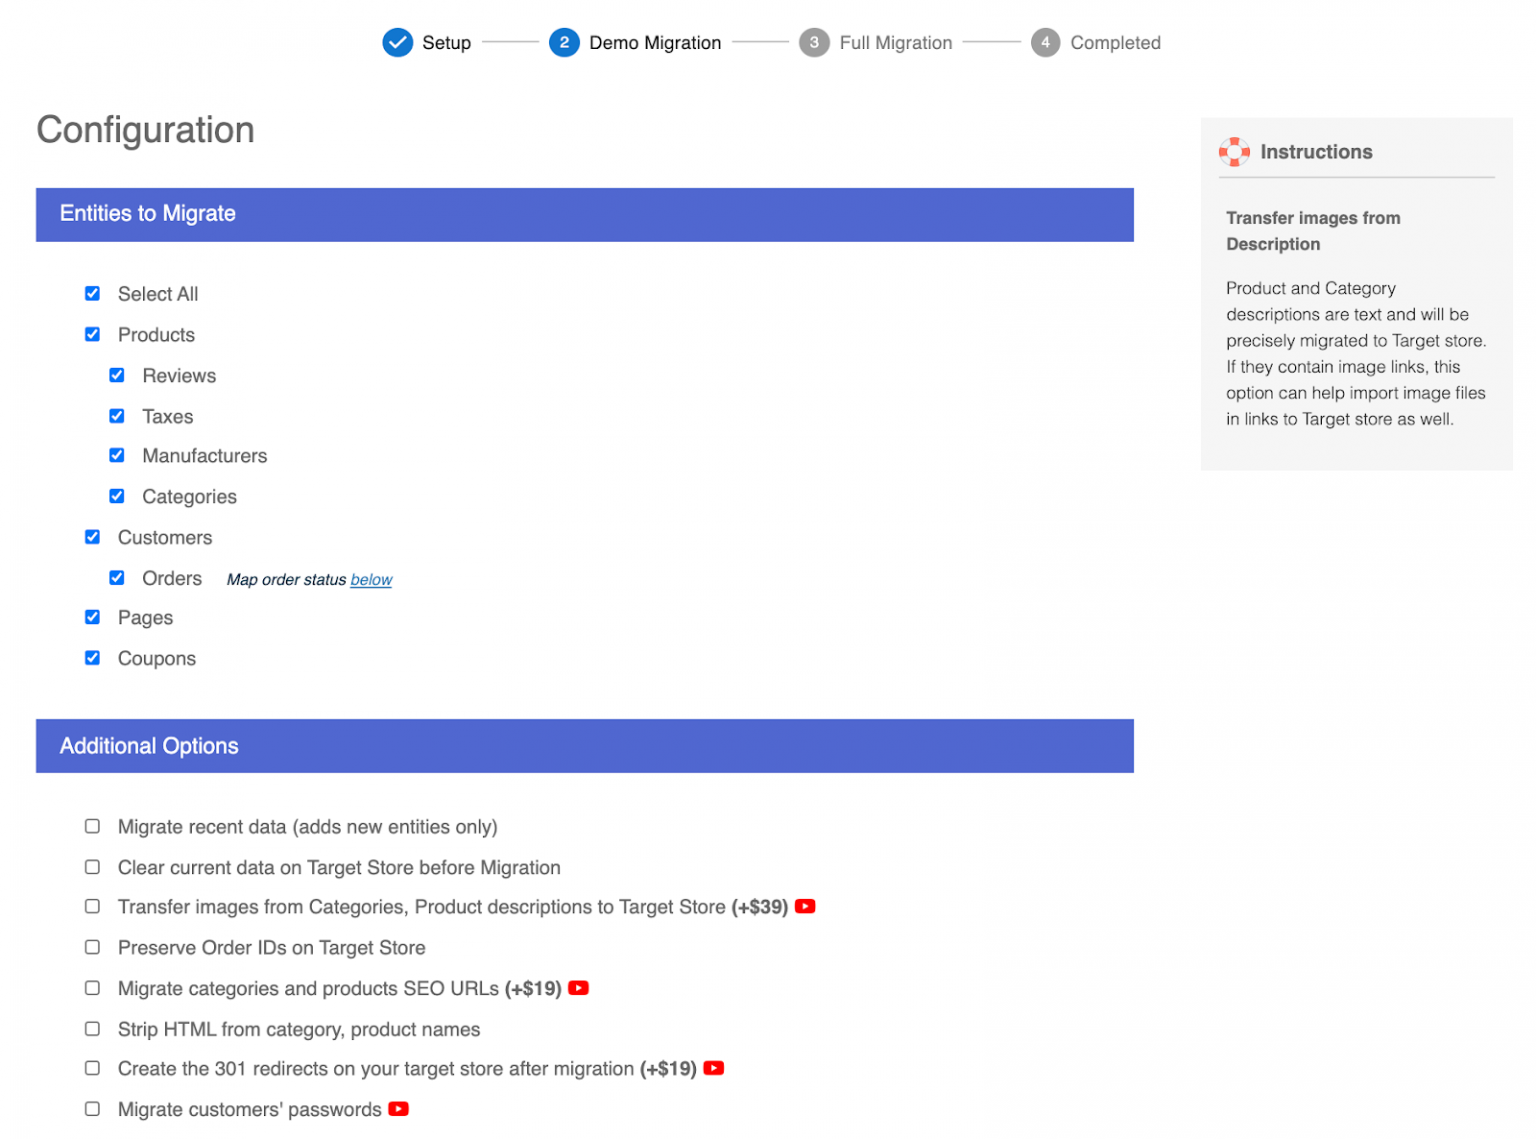Viewport: 1536px width, 1139px height.
Task: Enable Preserve Order IDs on Target Store
Action: 92,947
